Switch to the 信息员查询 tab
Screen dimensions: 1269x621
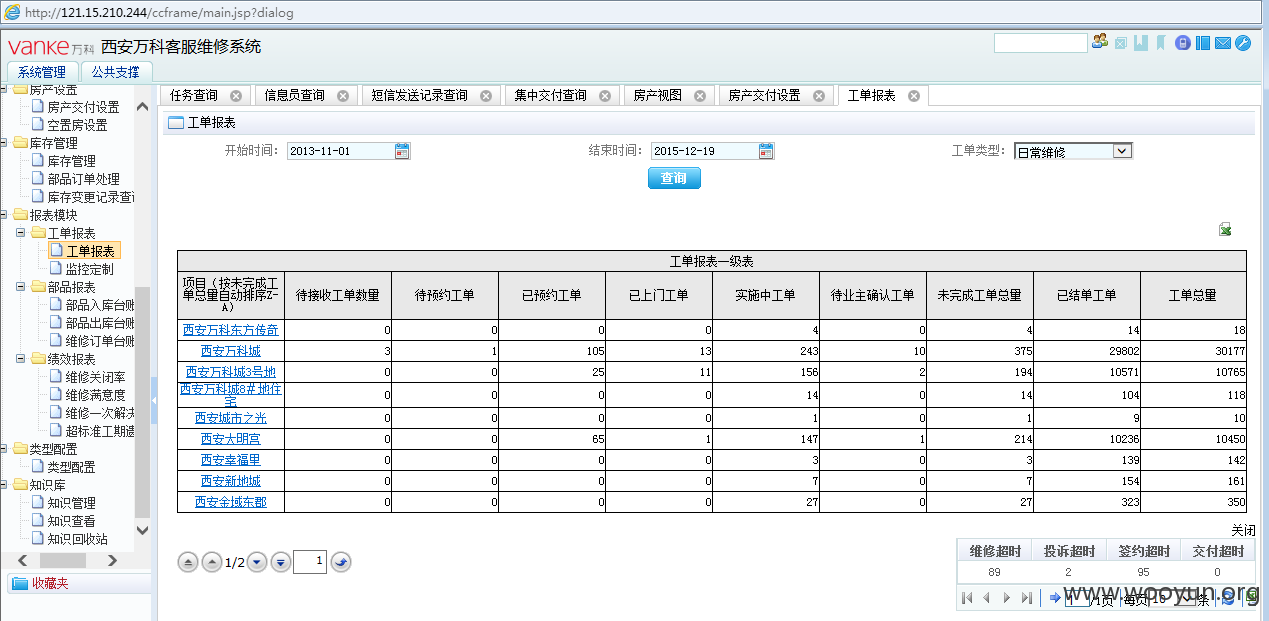coord(295,96)
